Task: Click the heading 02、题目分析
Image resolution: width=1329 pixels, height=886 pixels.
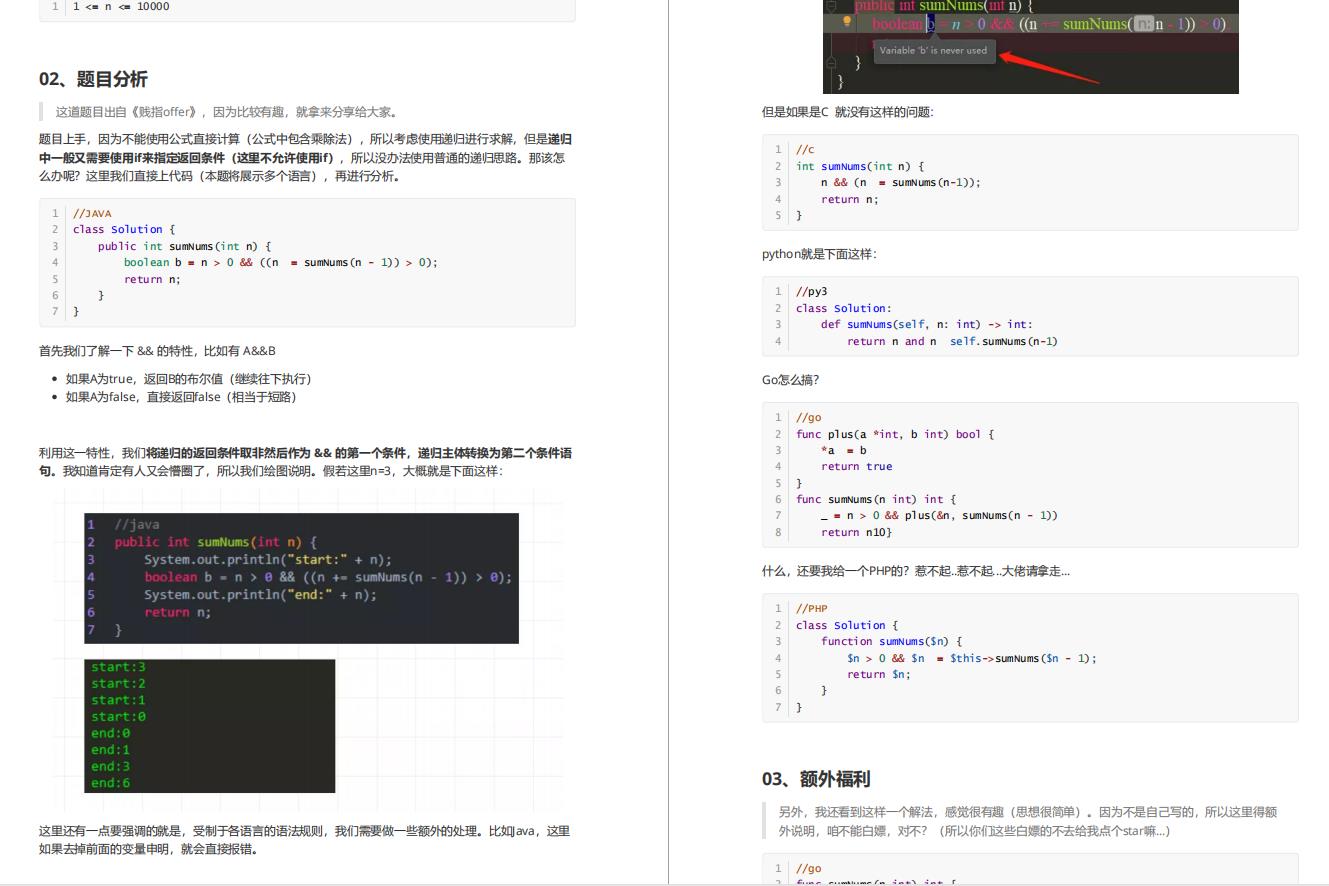Action: point(93,79)
